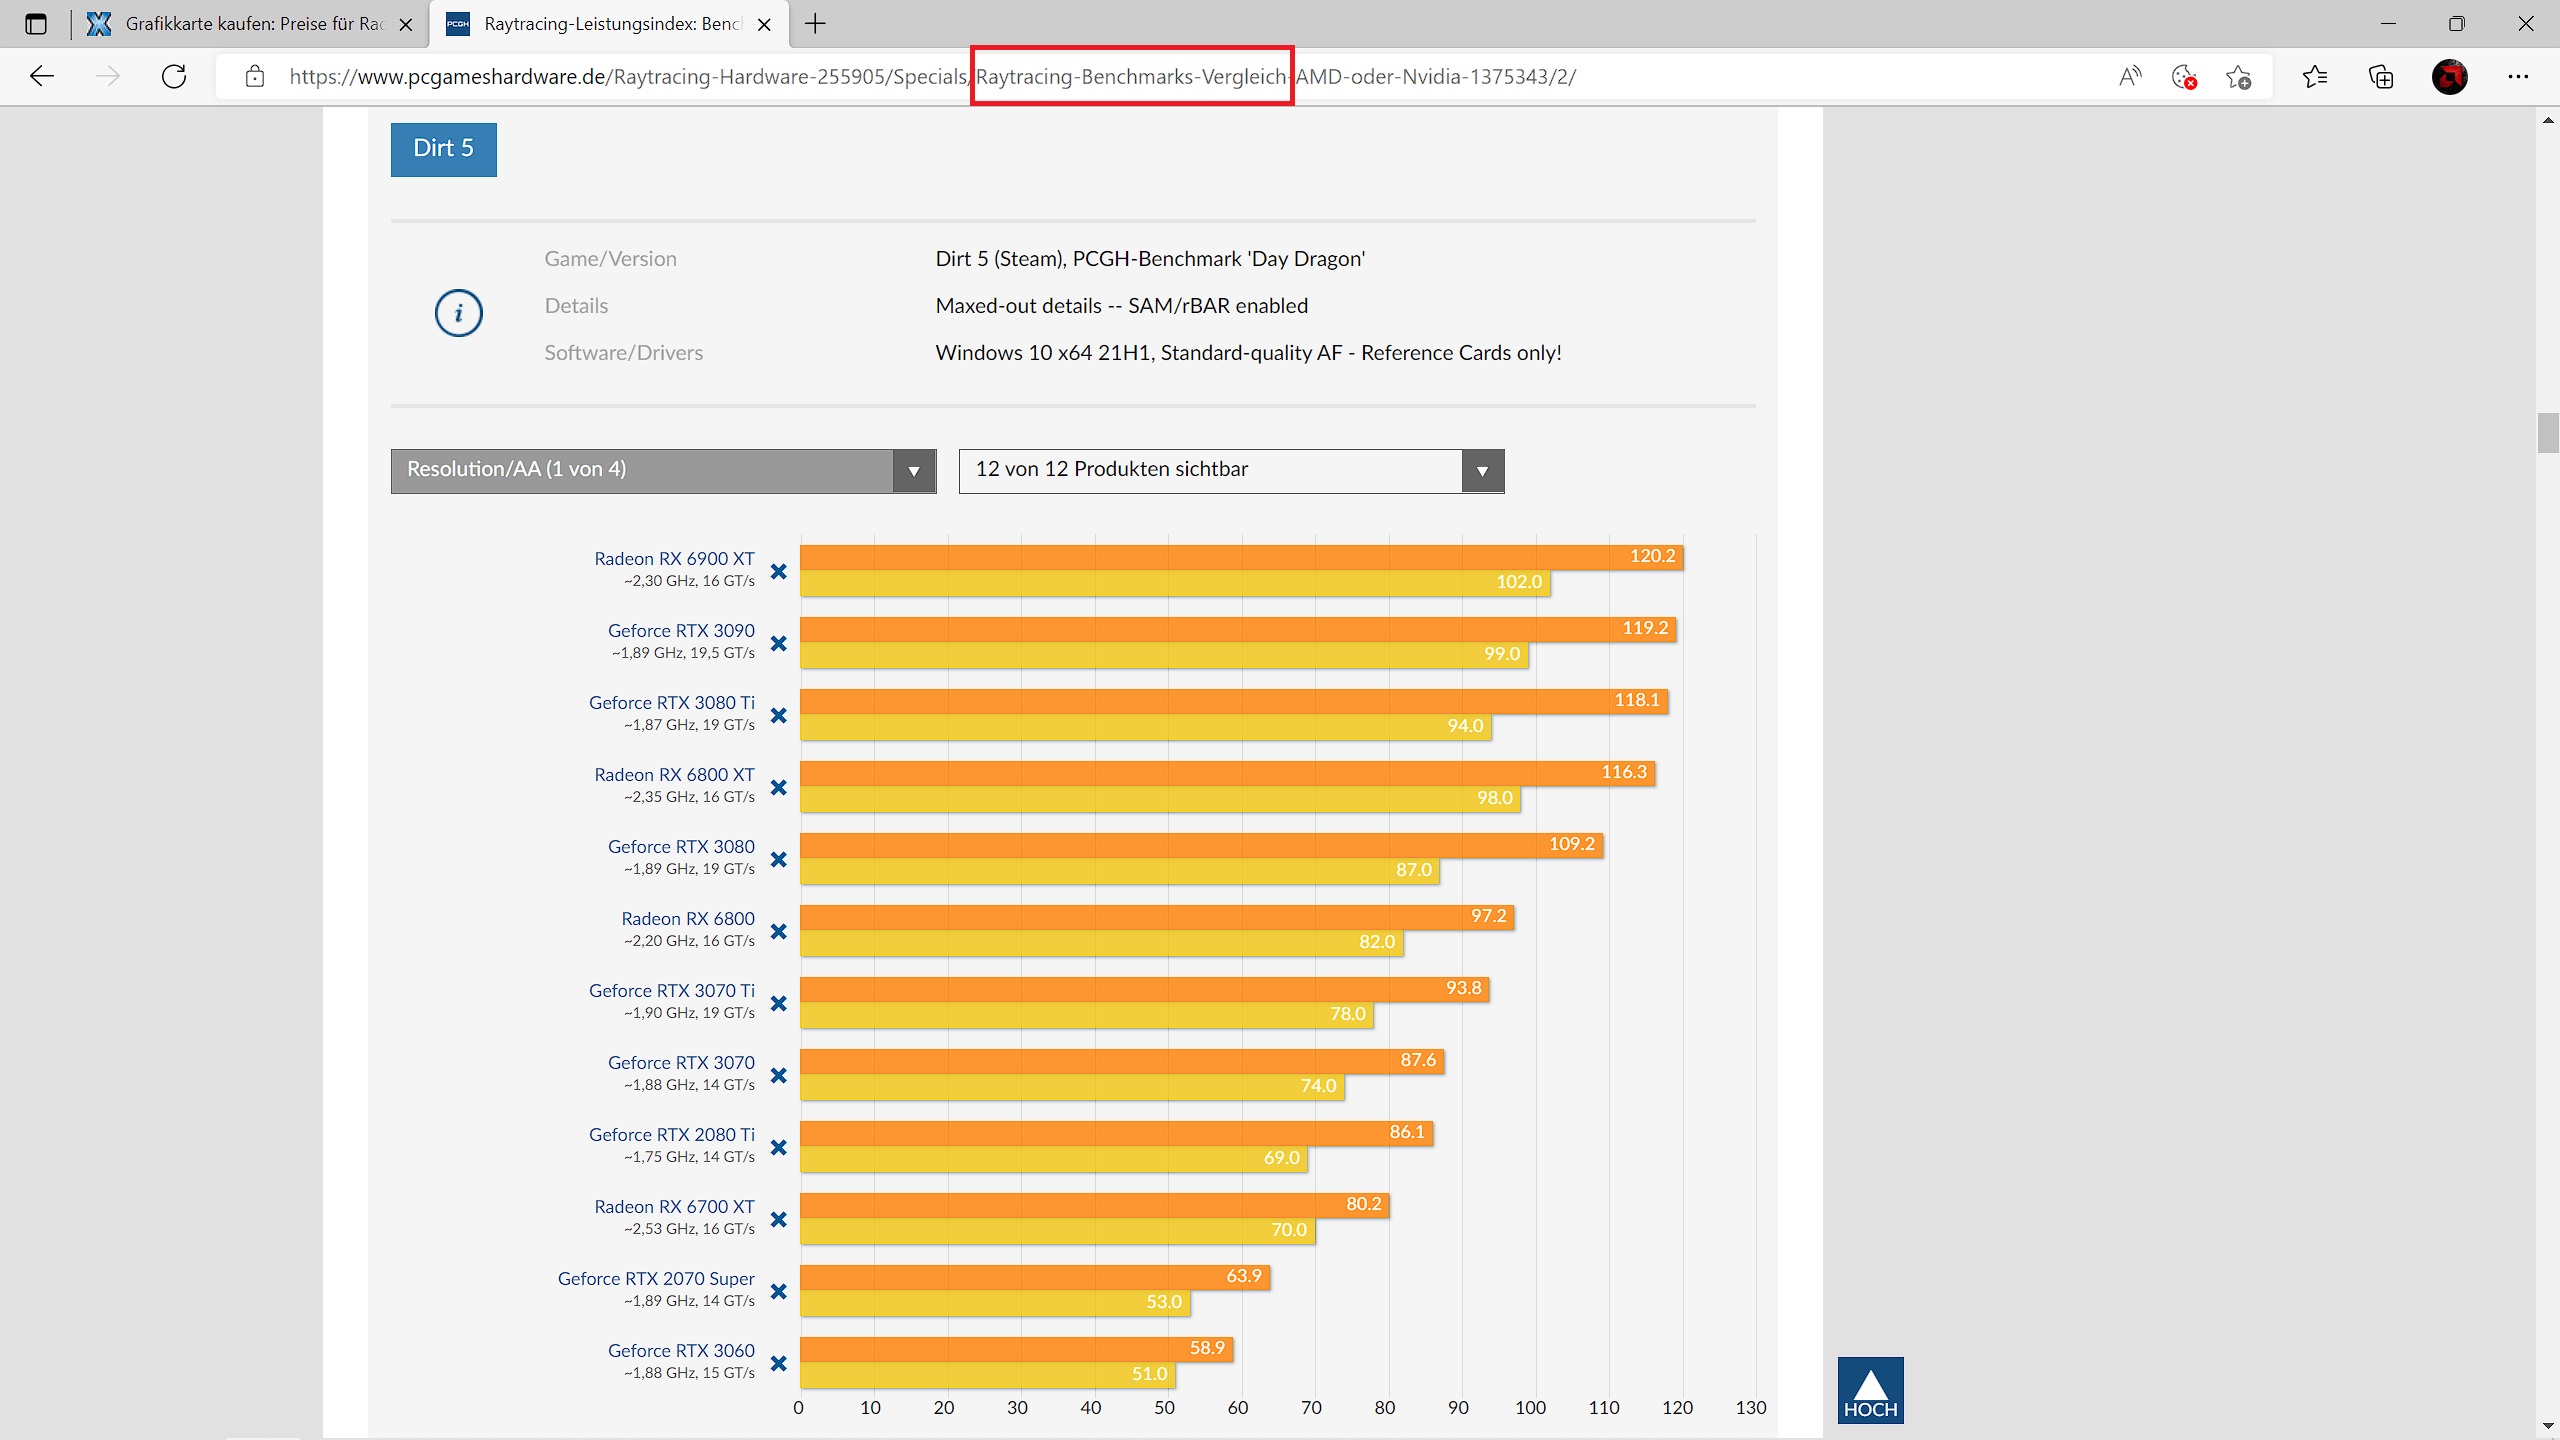Remove Geforce RTX 3090 from chart
The height and width of the screenshot is (1440, 2560).
click(x=778, y=643)
